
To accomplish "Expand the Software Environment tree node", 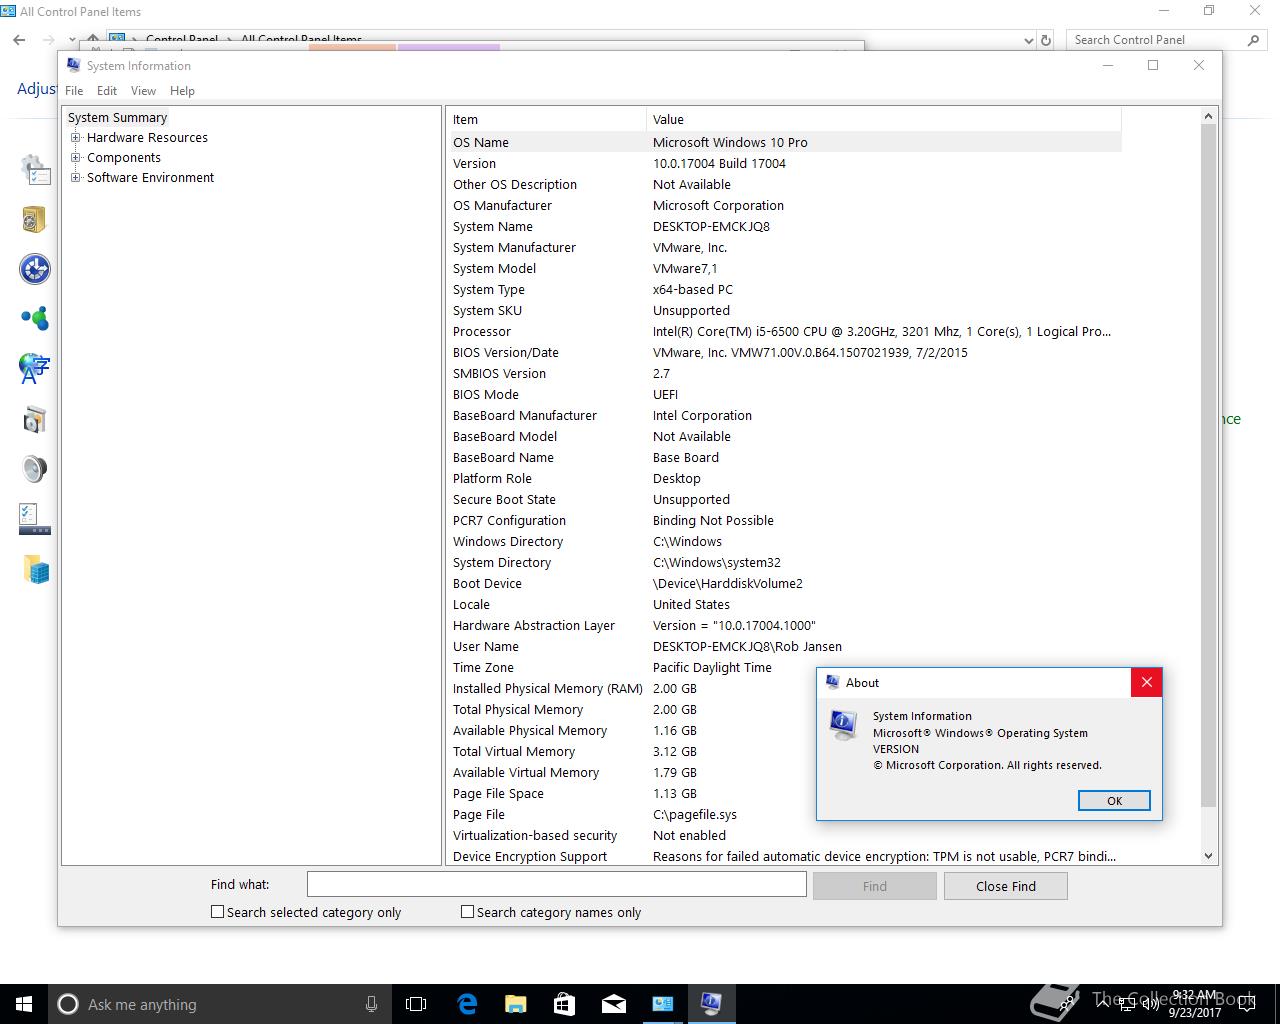I will pyautogui.click(x=75, y=178).
